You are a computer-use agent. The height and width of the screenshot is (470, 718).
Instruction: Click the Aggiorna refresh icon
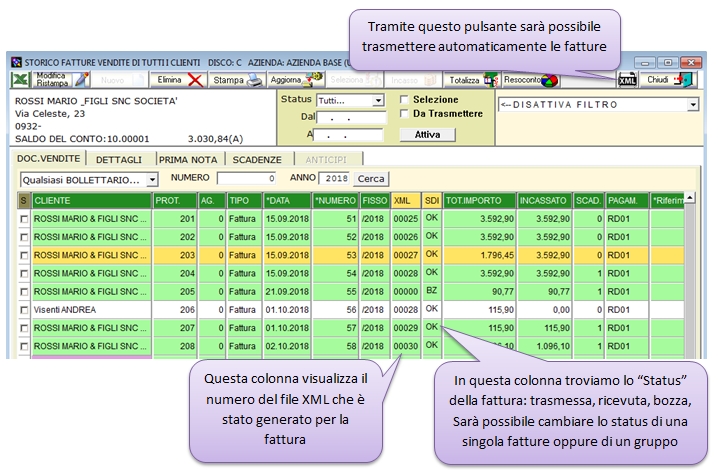click(314, 79)
